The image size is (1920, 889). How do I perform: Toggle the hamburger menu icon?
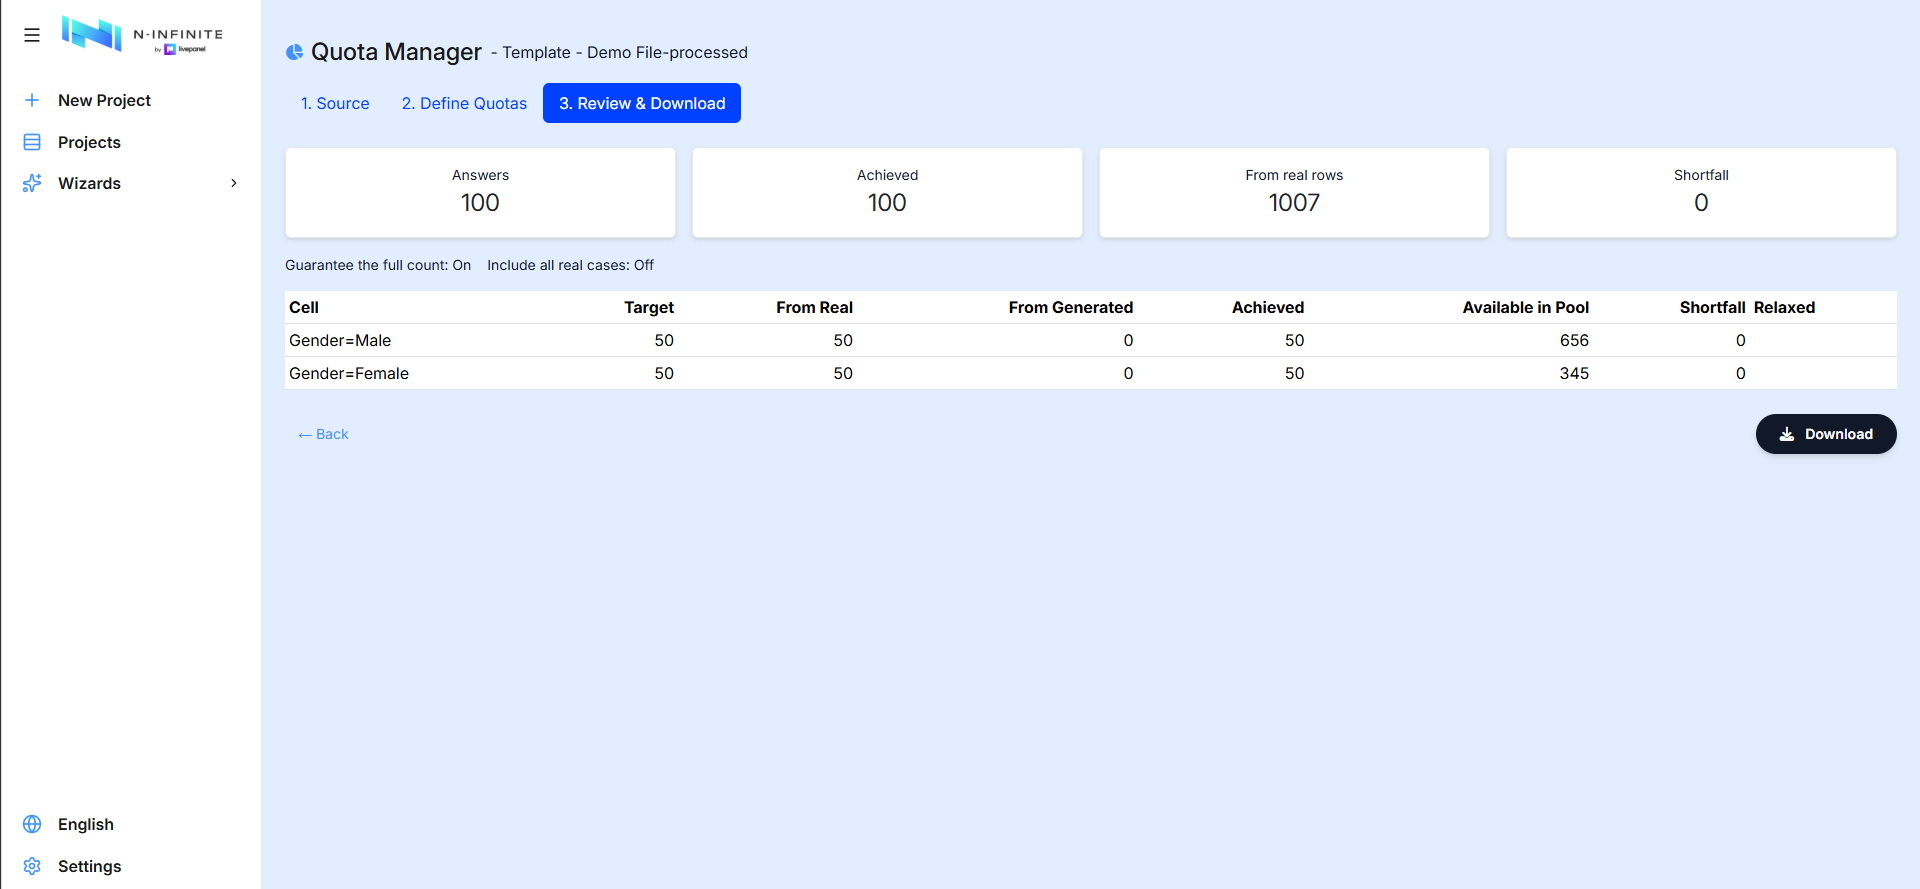pyautogui.click(x=32, y=35)
